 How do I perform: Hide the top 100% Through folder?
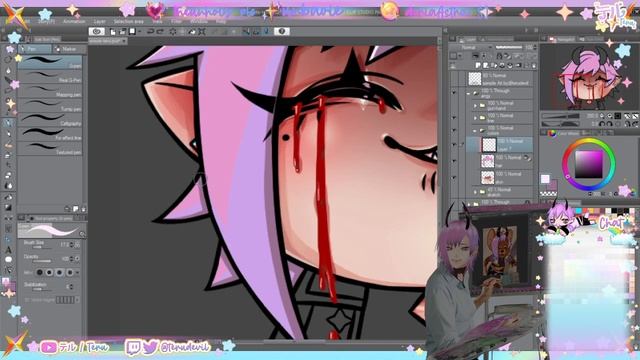(454, 93)
